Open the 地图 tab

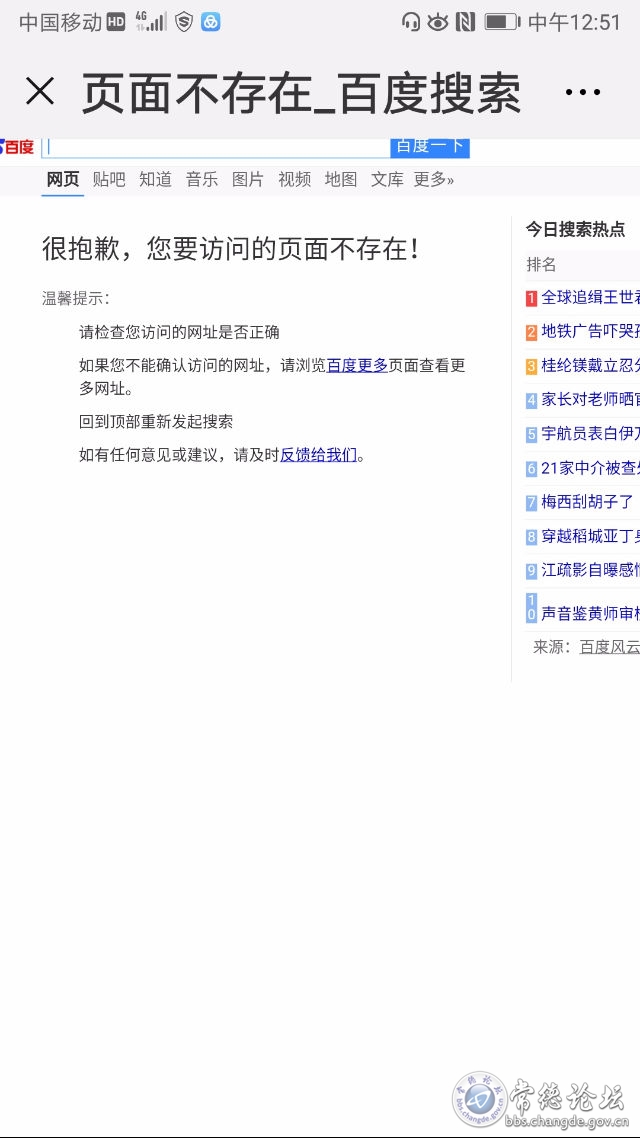click(341, 180)
